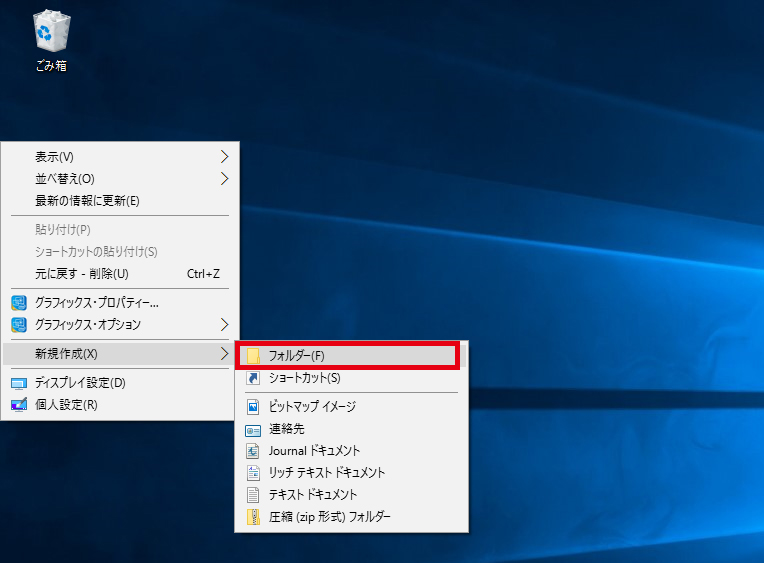Screen dimensions: 764x563
Task: Click the ディスプレイ設定 monitor icon
Action: [x=19, y=384]
